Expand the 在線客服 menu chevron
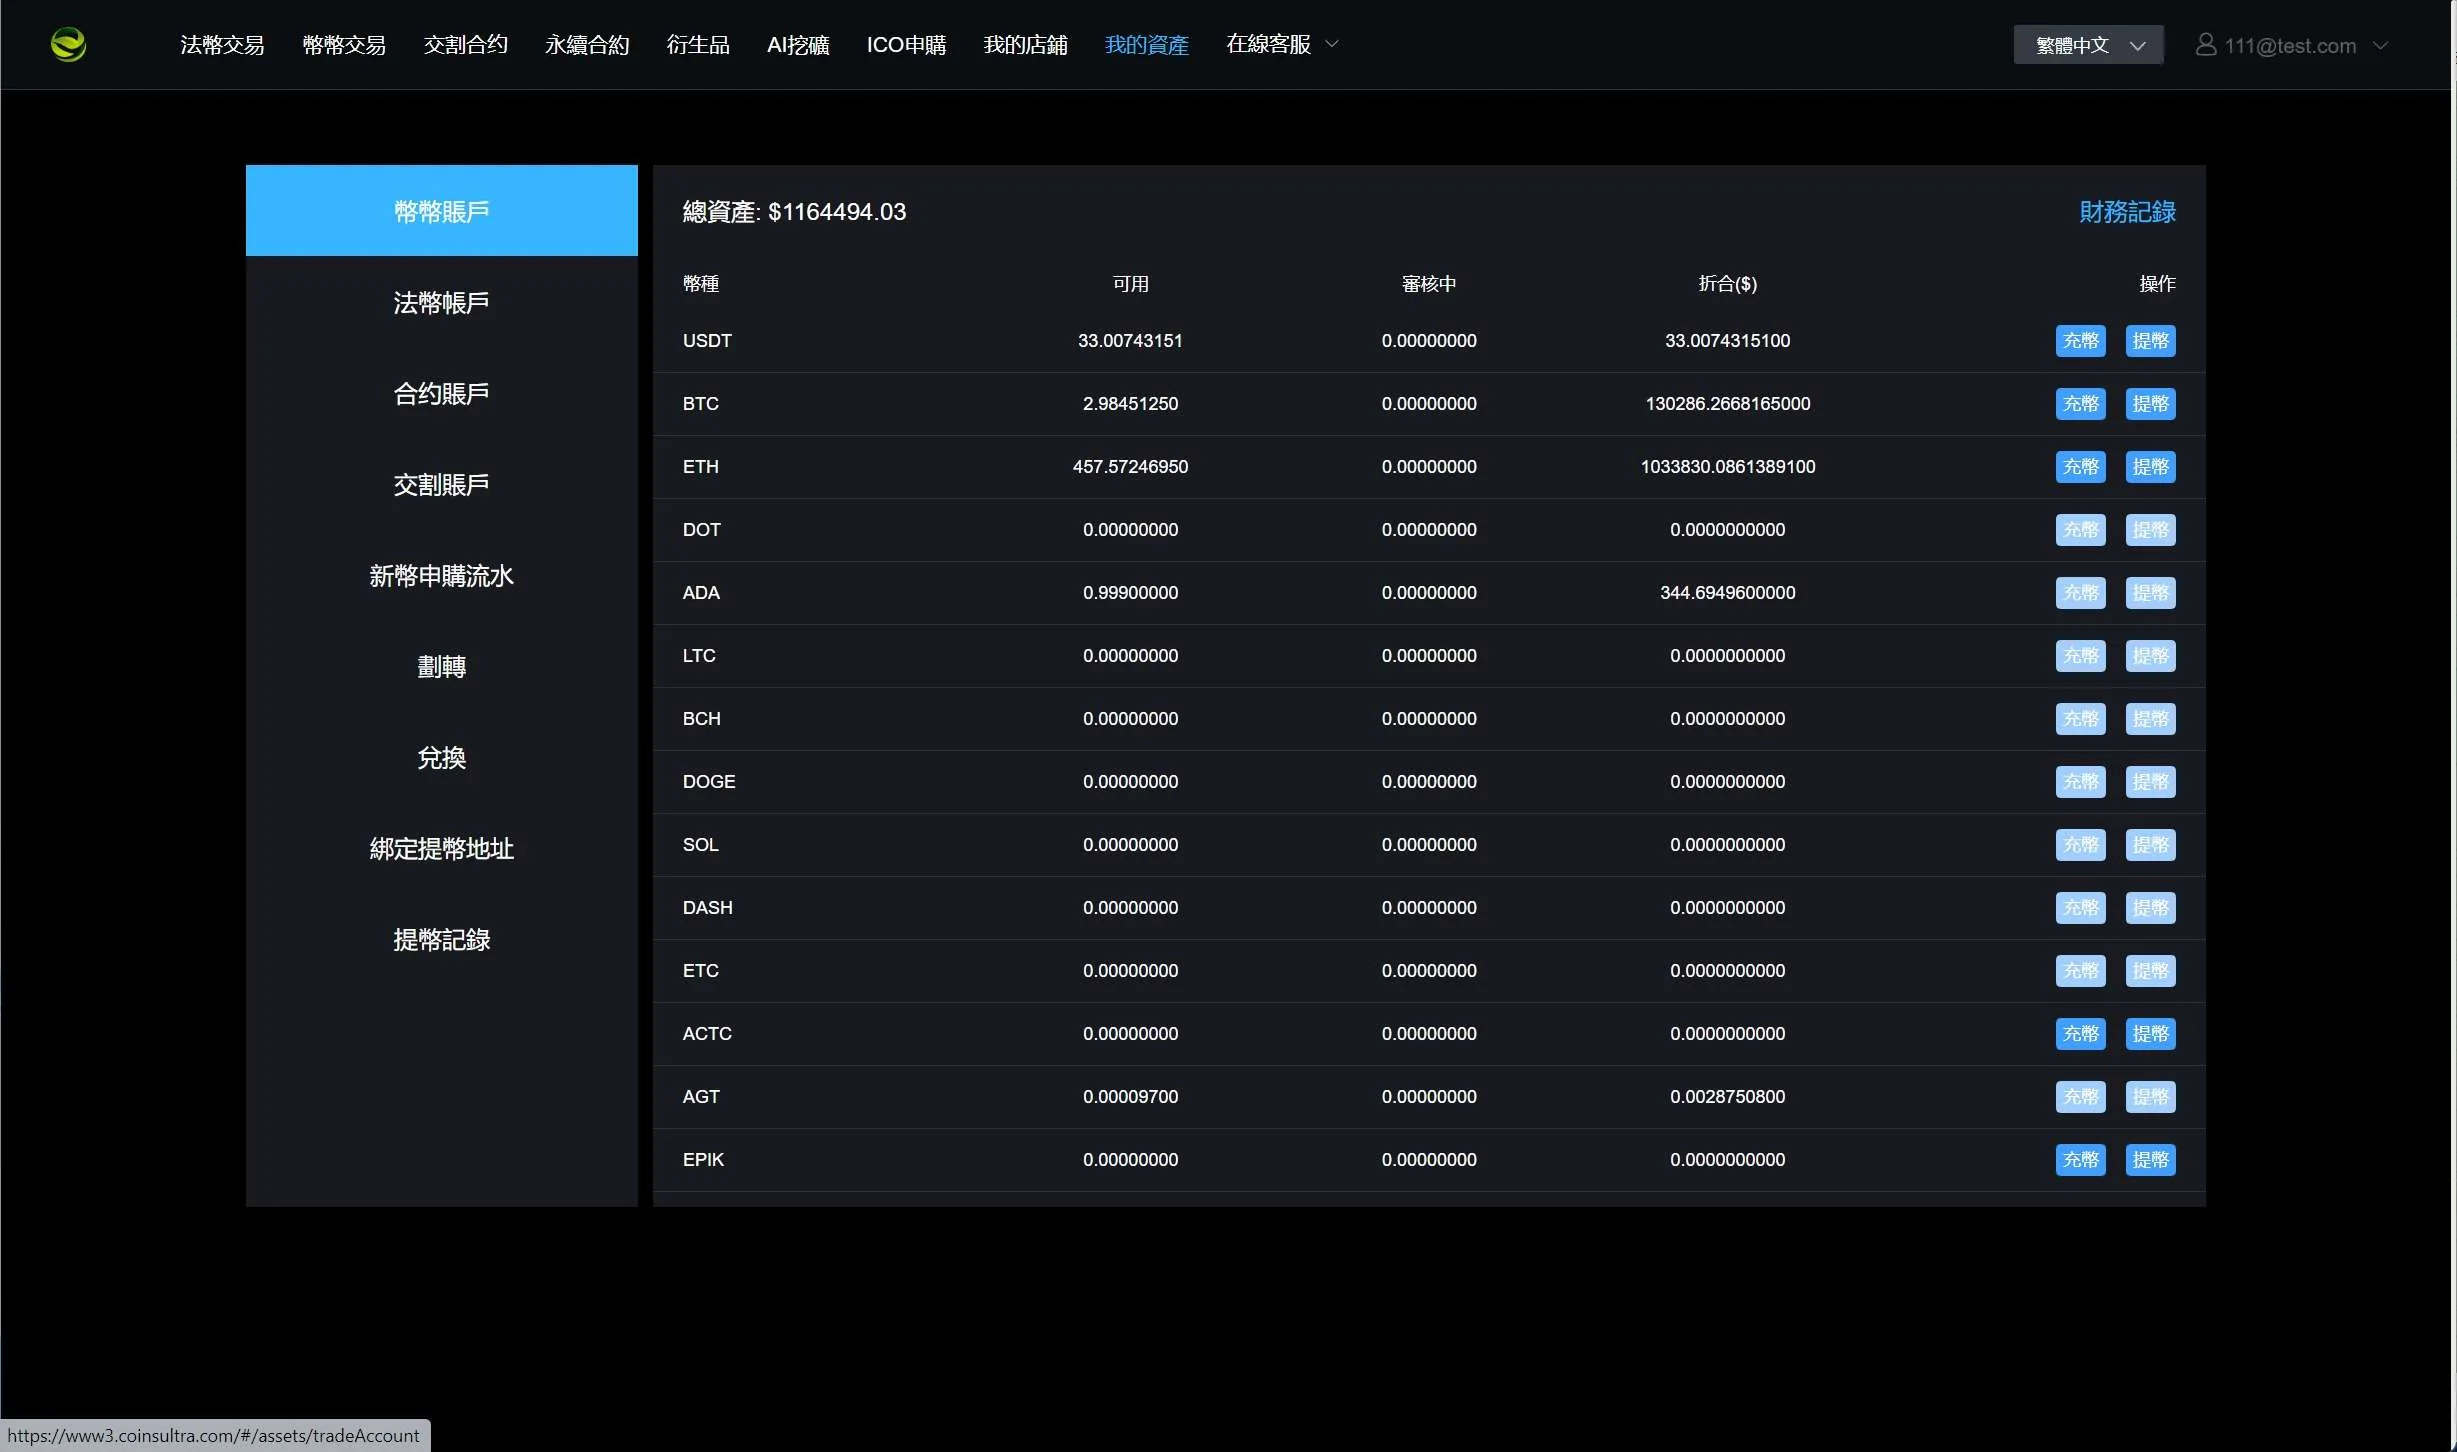The image size is (2457, 1452). tap(1332, 44)
